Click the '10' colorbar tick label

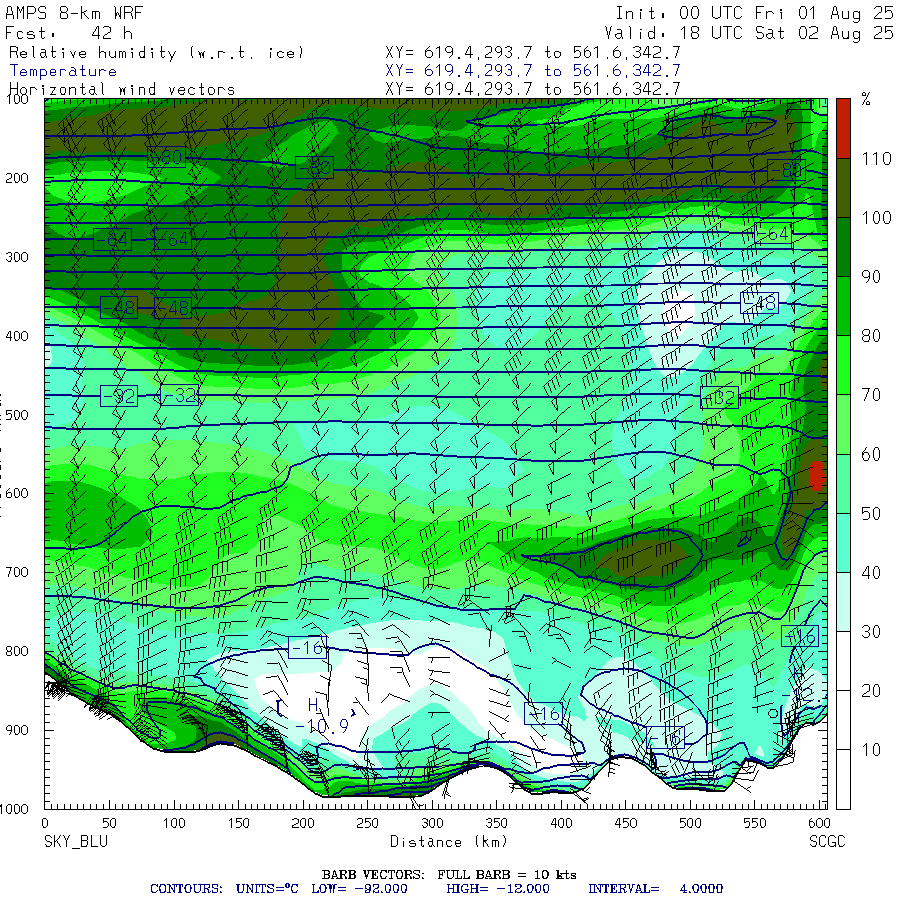[x=871, y=750]
